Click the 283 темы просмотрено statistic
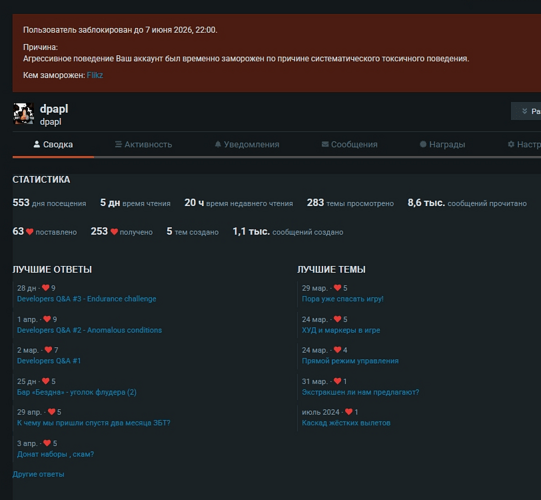 click(350, 203)
